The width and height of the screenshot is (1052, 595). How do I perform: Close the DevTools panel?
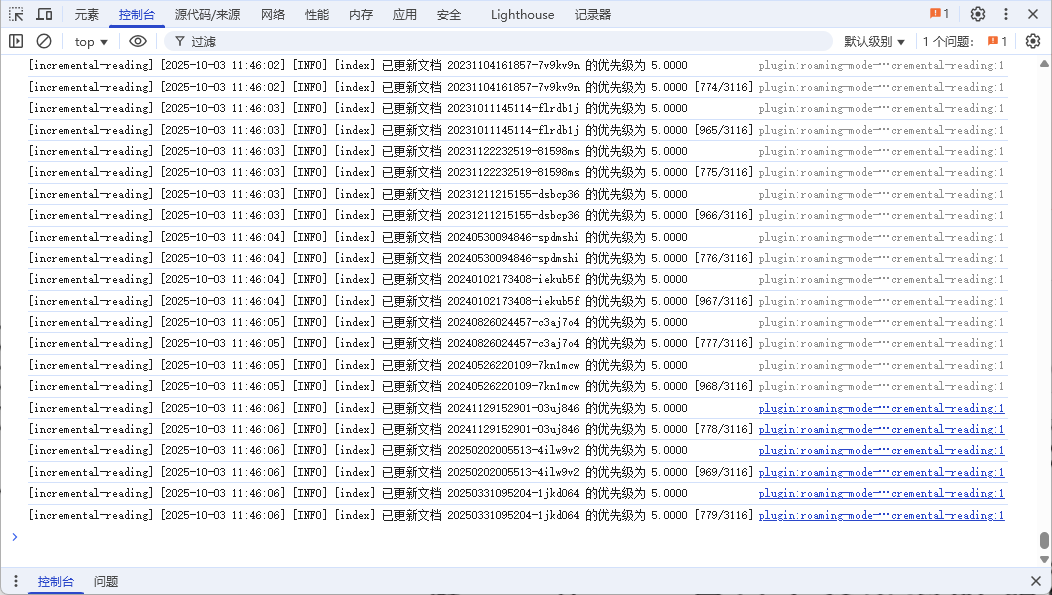click(1033, 14)
